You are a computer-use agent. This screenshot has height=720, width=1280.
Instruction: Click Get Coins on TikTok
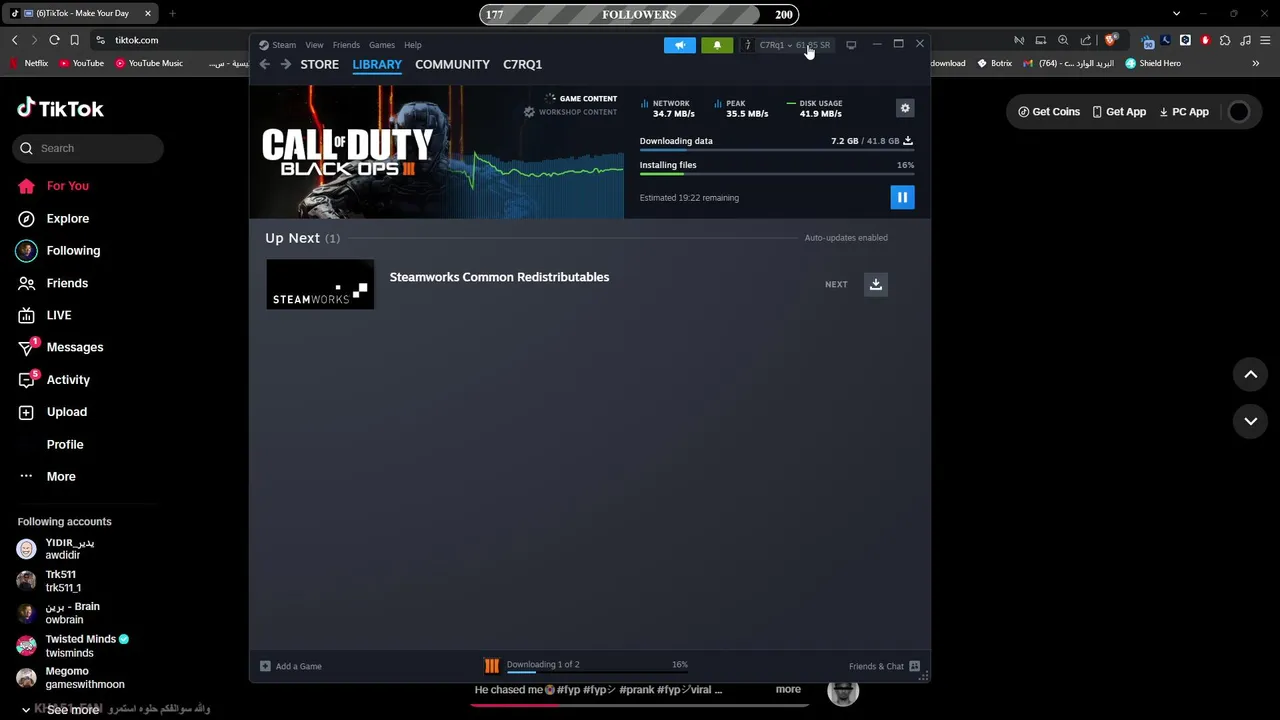click(1049, 112)
